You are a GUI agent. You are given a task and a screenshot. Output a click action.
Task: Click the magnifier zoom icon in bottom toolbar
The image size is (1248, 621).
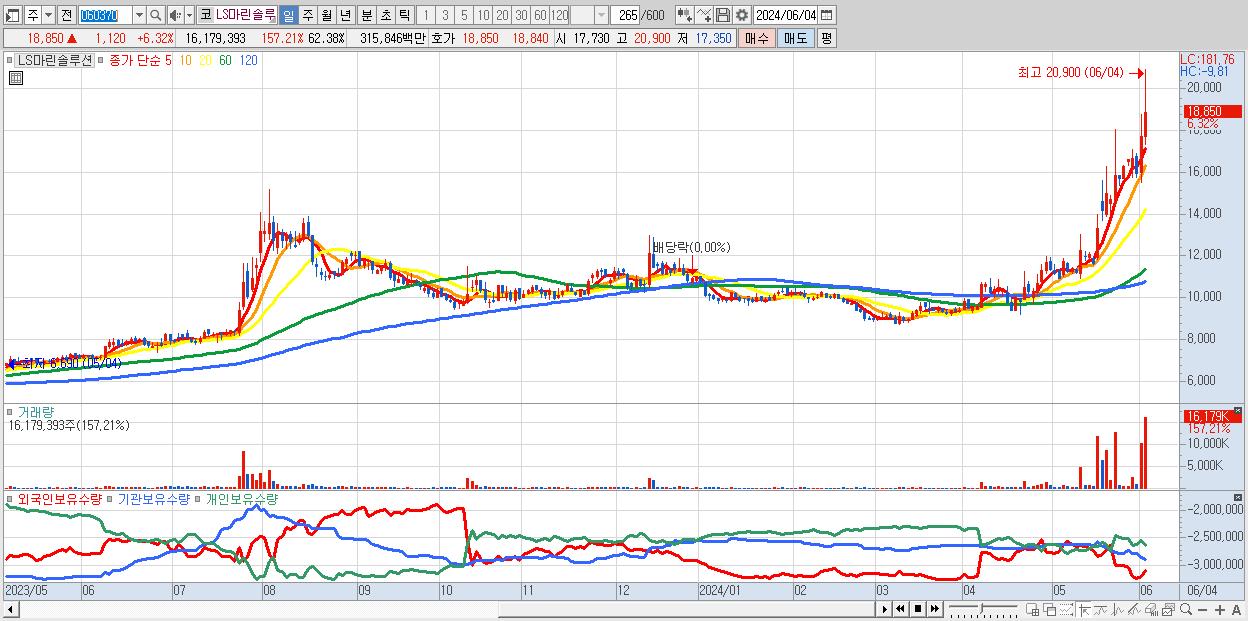click(x=1186, y=609)
